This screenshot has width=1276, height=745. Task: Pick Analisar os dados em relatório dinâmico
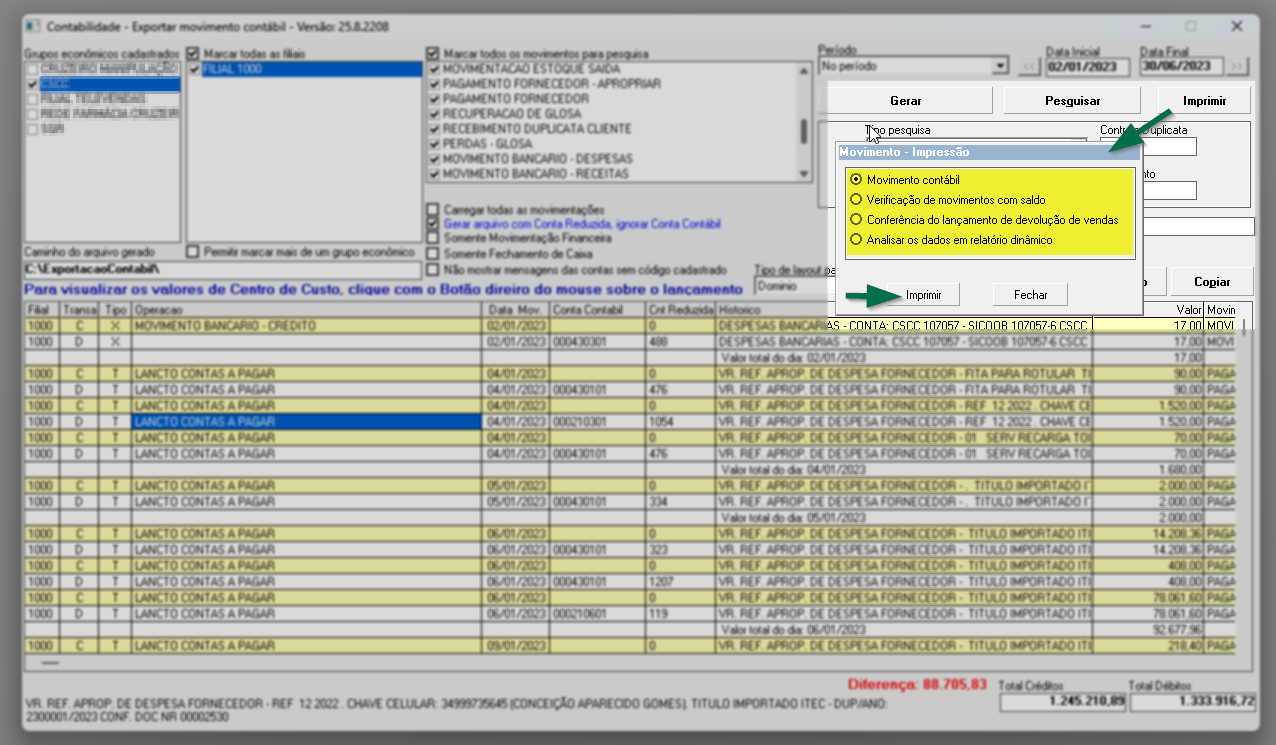pyautogui.click(x=856, y=240)
